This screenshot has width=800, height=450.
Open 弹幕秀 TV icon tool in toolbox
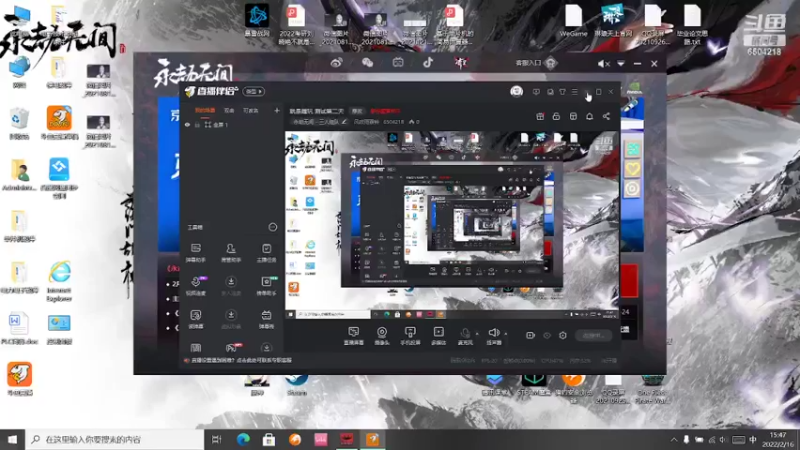(x=266, y=319)
